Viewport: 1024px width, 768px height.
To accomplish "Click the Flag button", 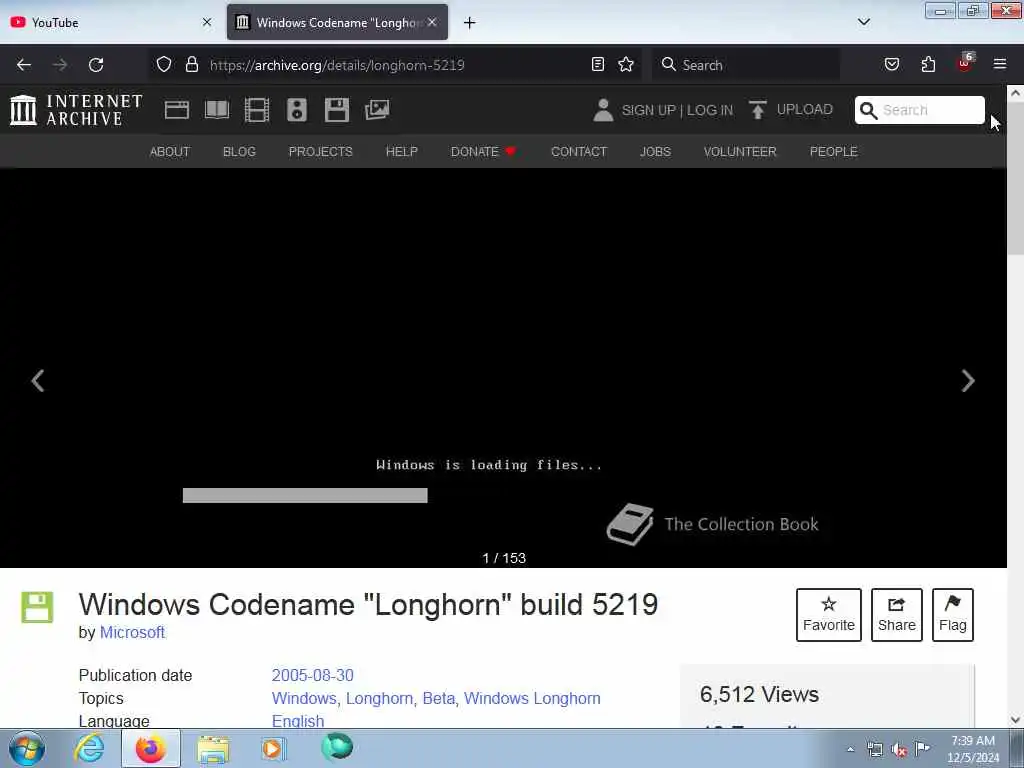I will [953, 615].
